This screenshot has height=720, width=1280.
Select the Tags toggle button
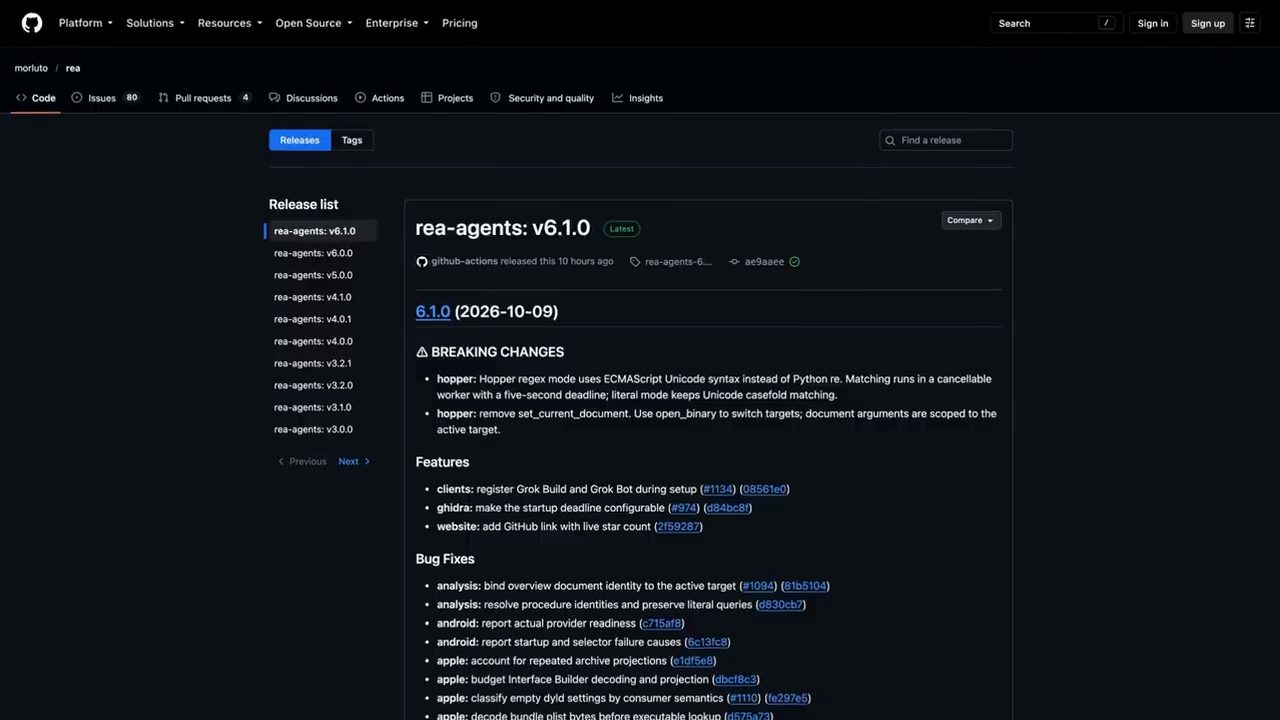click(x=352, y=140)
